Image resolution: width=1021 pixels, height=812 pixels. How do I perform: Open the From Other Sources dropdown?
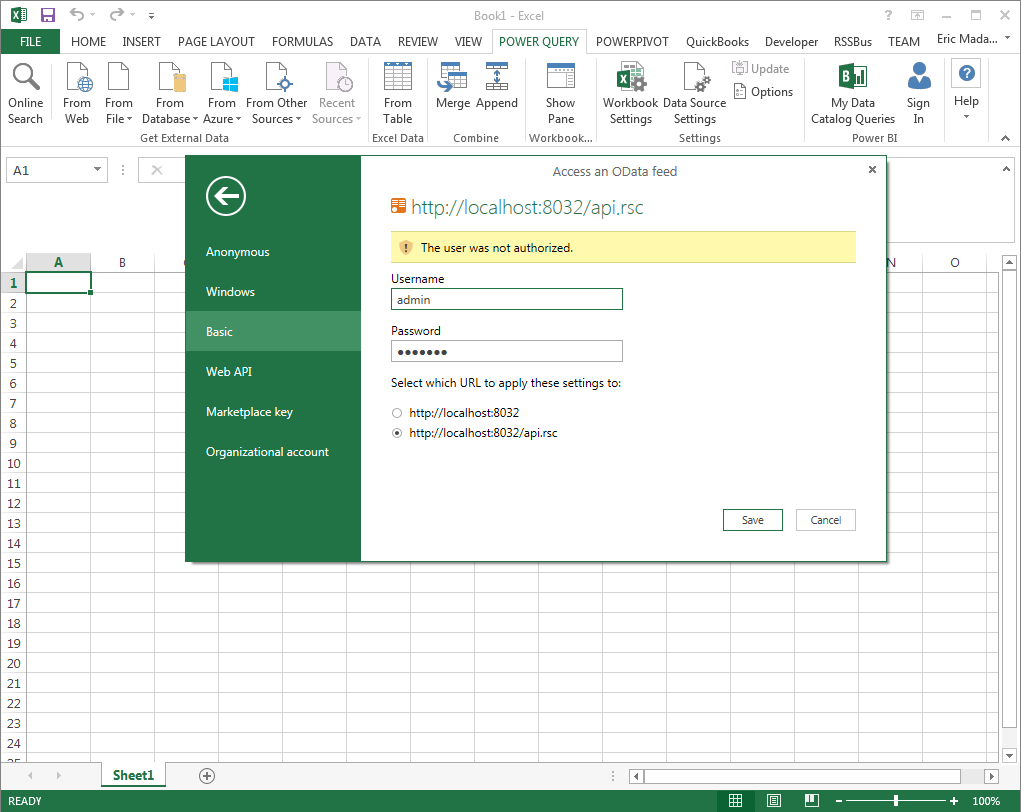point(276,90)
